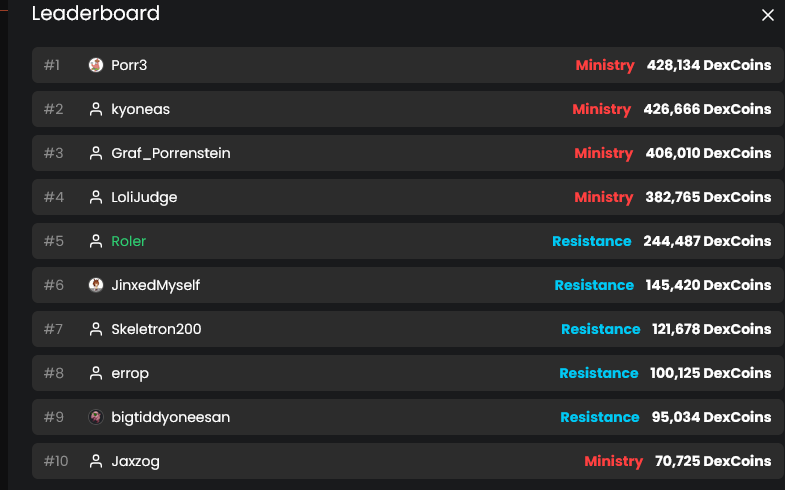This screenshot has height=490, width=785.
Task: Open the Porr3 username link
Action: coord(129,65)
